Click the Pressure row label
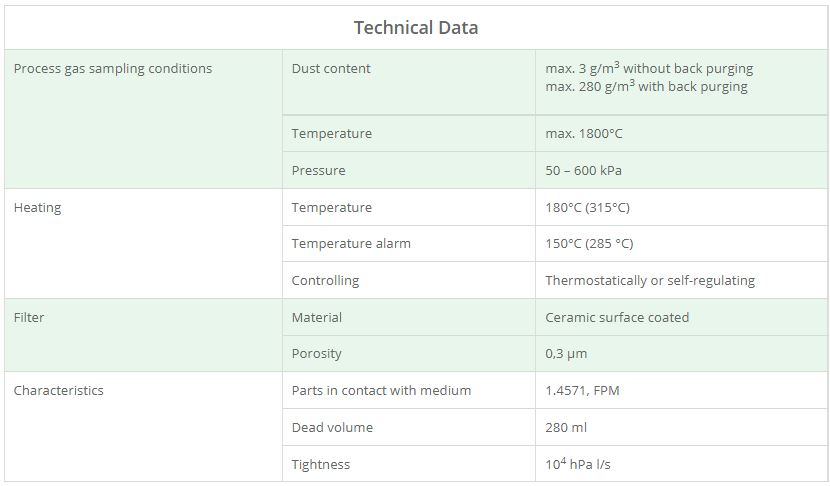The width and height of the screenshot is (830, 486). pos(318,171)
